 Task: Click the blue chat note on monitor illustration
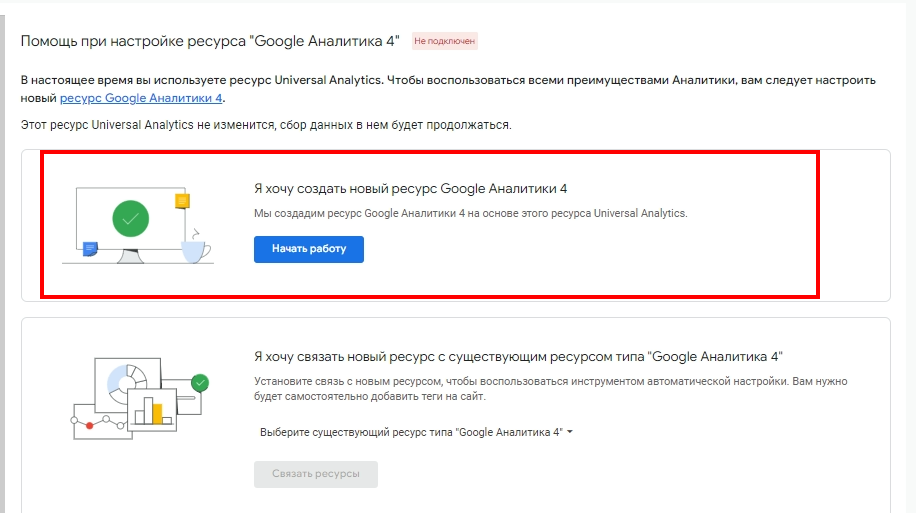click(x=90, y=248)
